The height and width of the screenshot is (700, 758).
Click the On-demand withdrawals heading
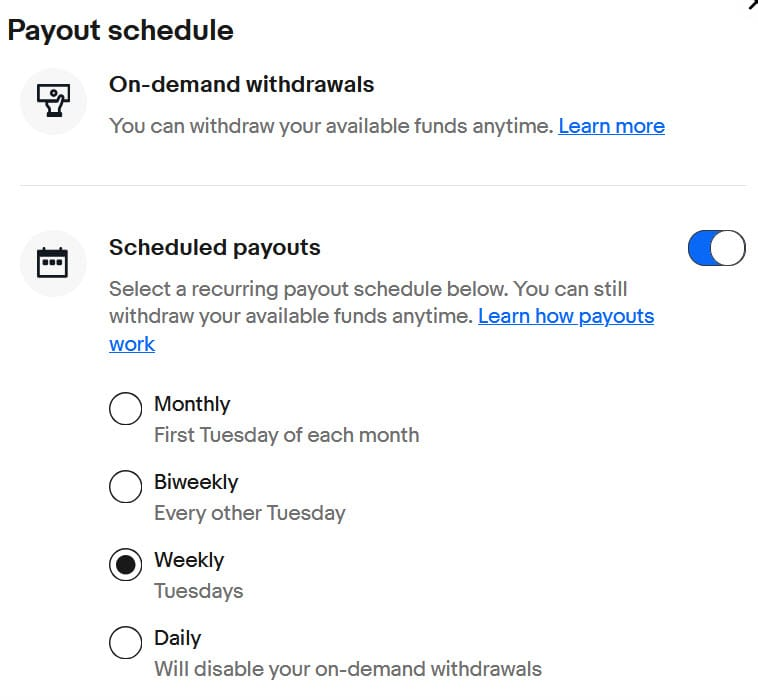242,85
